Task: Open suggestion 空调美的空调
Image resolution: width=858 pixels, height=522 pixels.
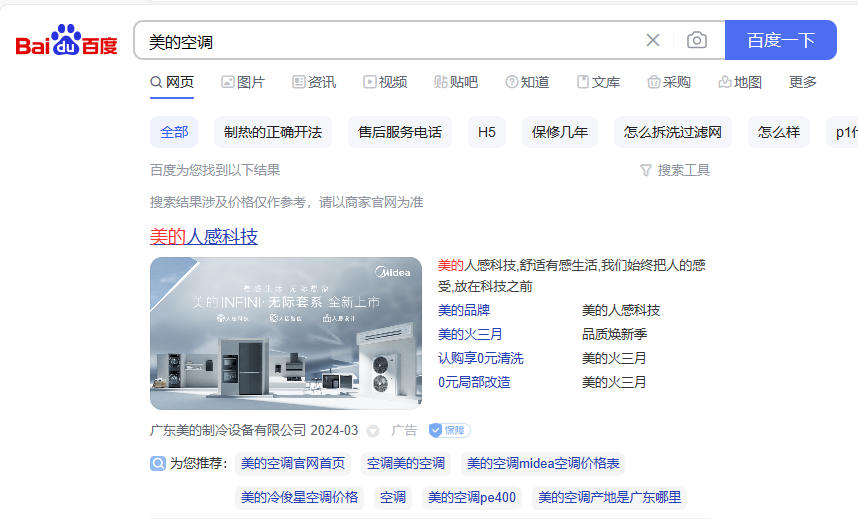Action: [x=406, y=463]
